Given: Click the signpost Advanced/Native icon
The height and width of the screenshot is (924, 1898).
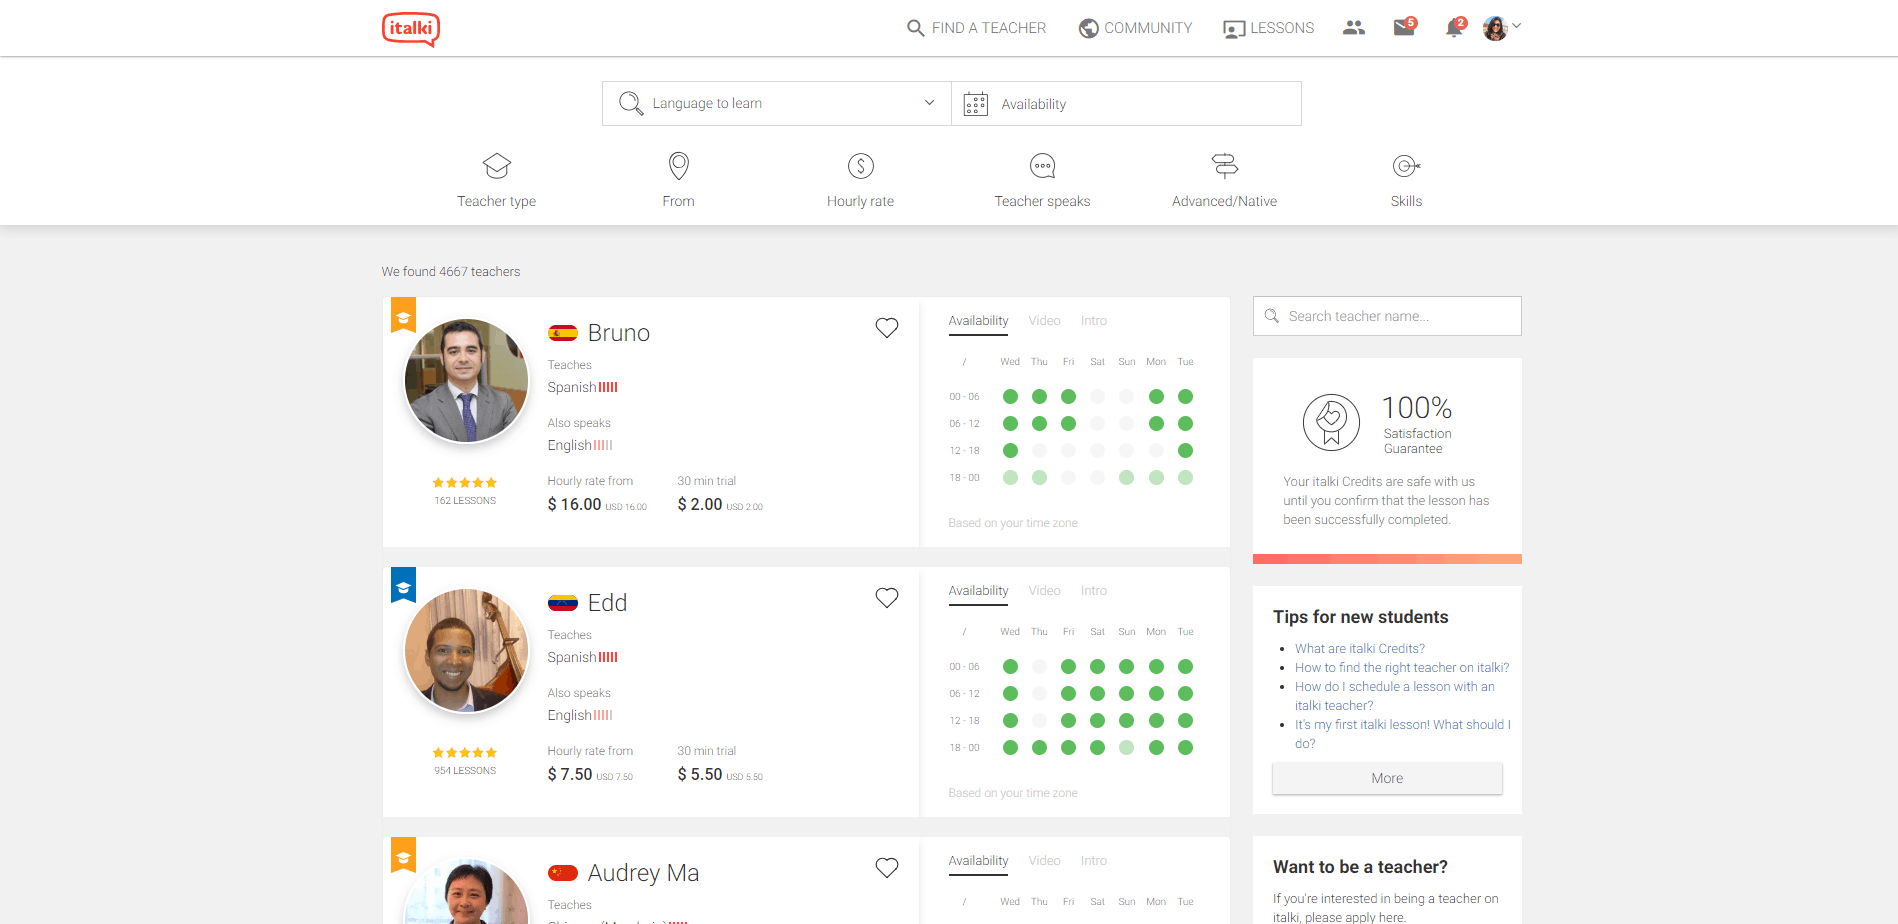Looking at the screenshot, I should coord(1225,165).
